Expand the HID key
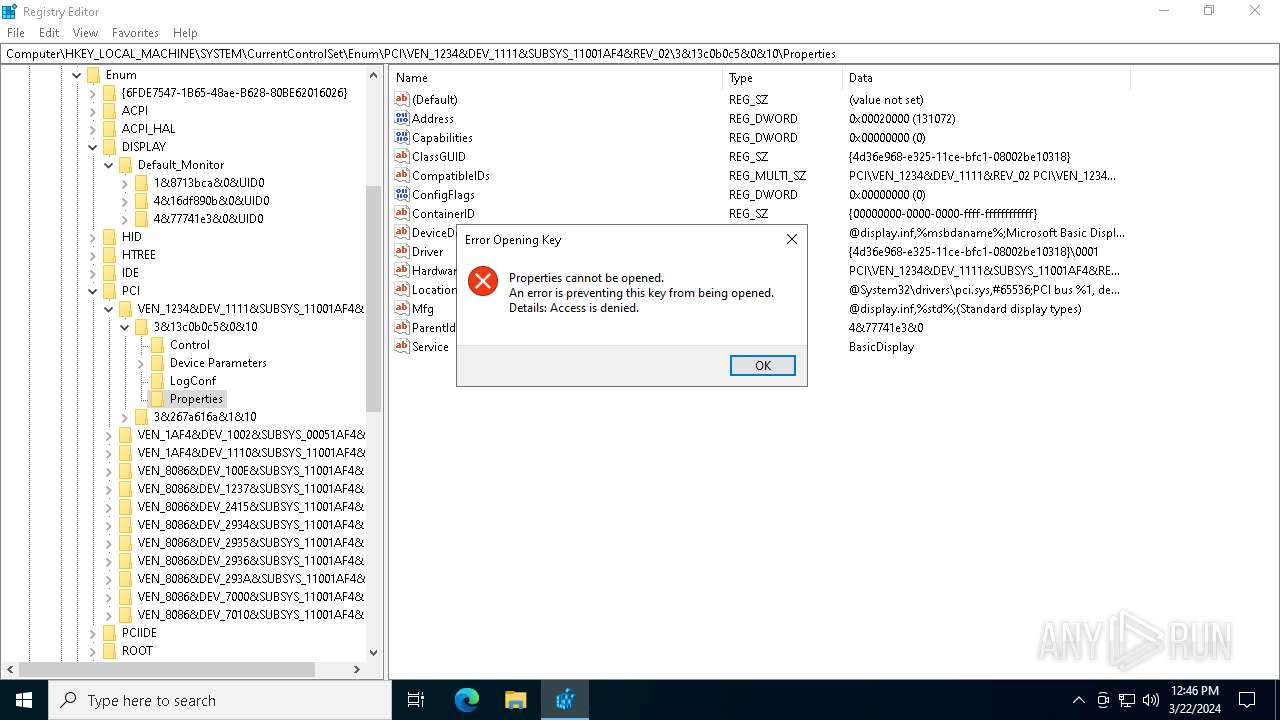Screen dimensions: 1280x720 [x=92, y=237]
